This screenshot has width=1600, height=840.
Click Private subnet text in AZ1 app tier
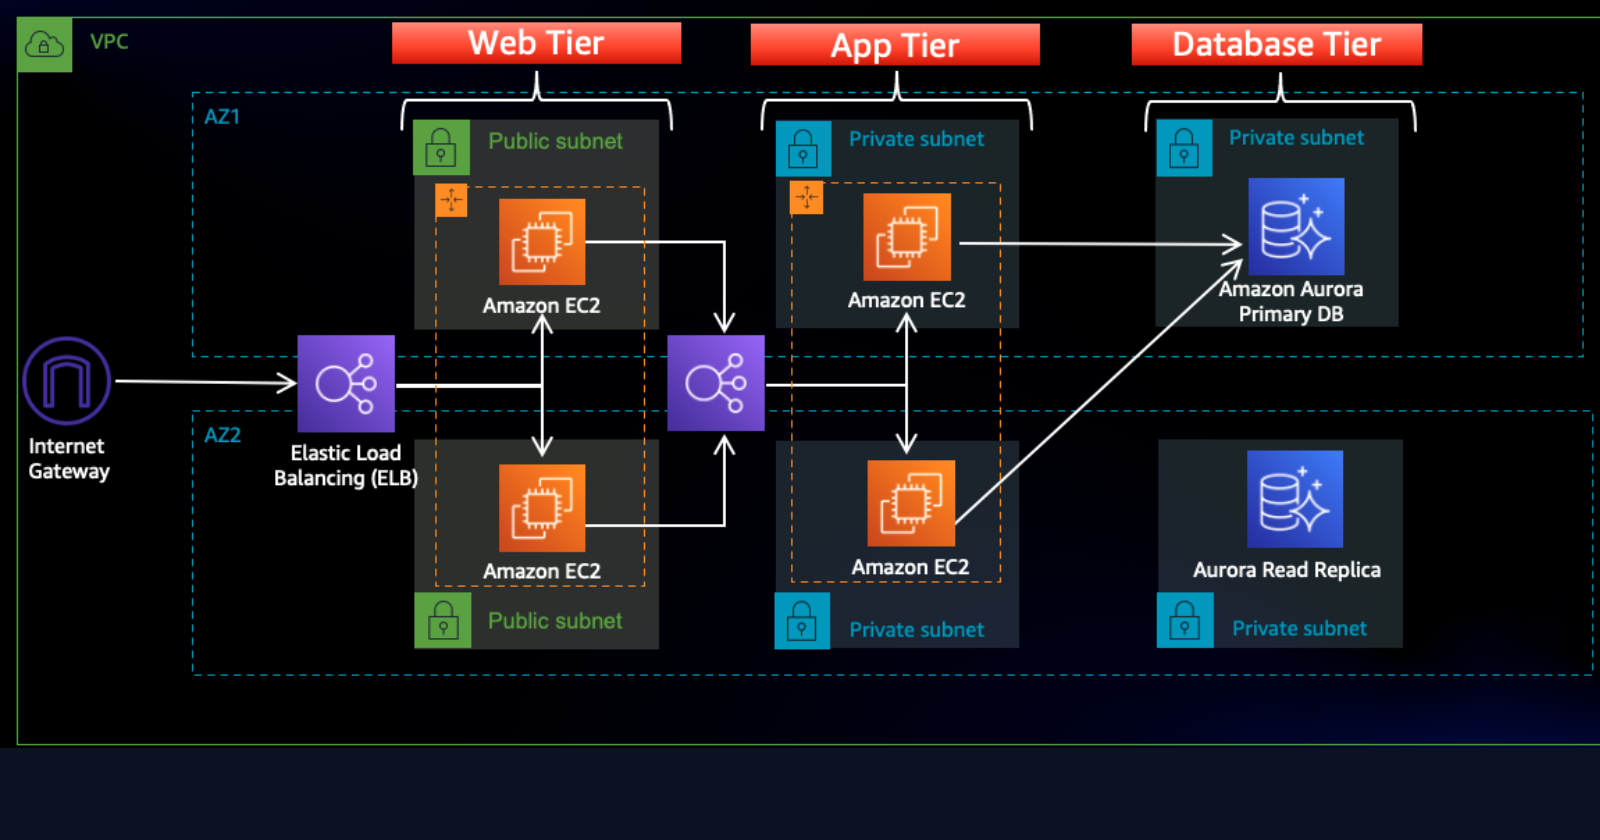coord(916,139)
